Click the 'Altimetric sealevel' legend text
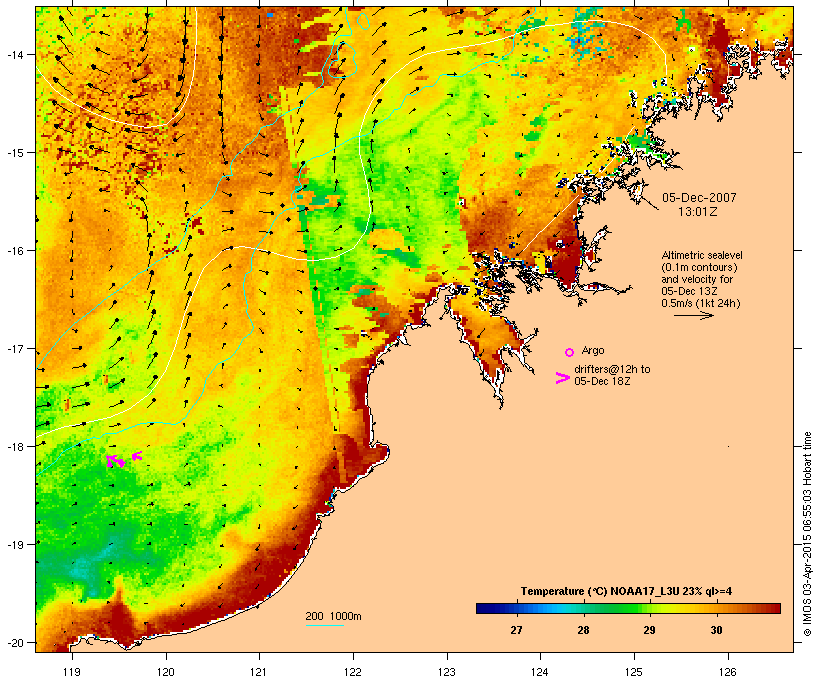The height and width of the screenshot is (680, 820). [702, 255]
